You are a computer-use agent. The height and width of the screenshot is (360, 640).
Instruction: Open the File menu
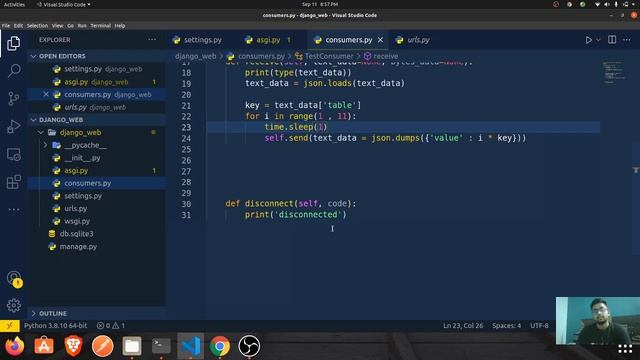[x=6, y=26]
